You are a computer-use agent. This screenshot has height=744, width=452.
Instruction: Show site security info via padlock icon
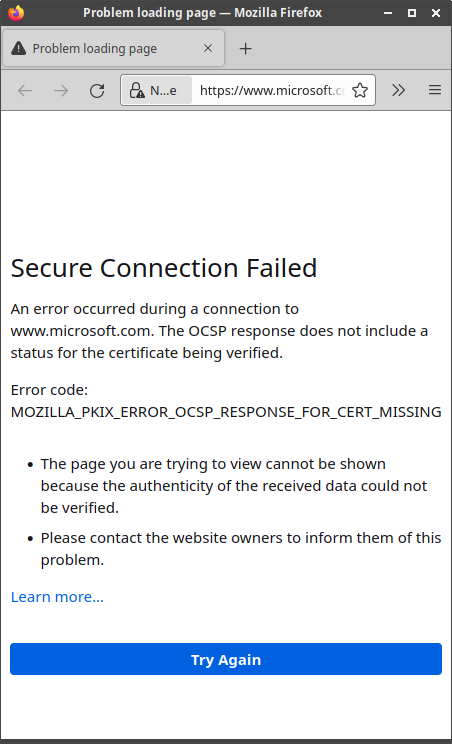[137, 90]
